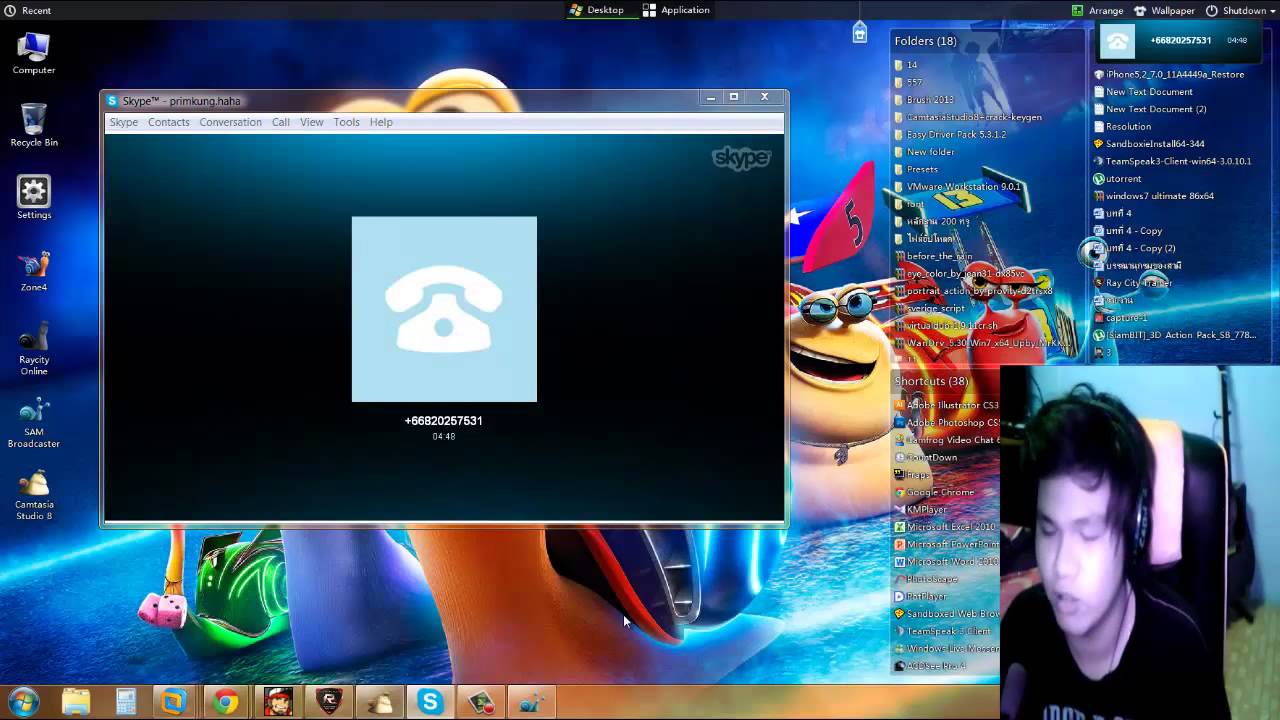Open the Settings gear desktop icon
This screenshot has width=1280, height=720.
34,198
